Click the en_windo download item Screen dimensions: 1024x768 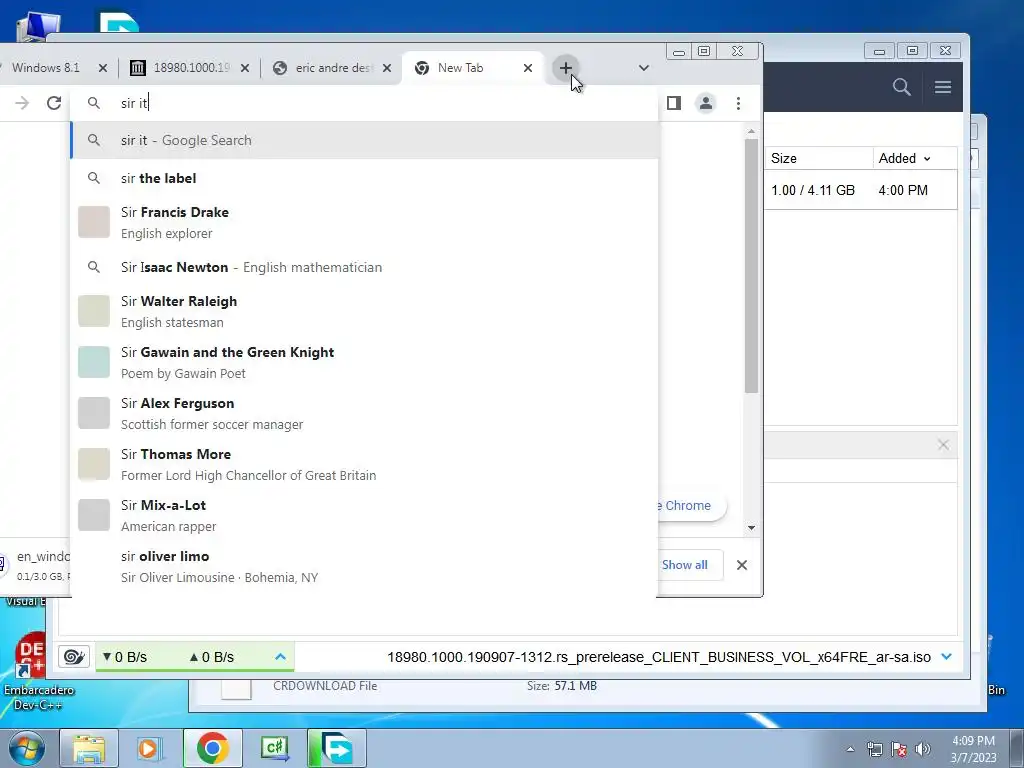tap(37, 566)
